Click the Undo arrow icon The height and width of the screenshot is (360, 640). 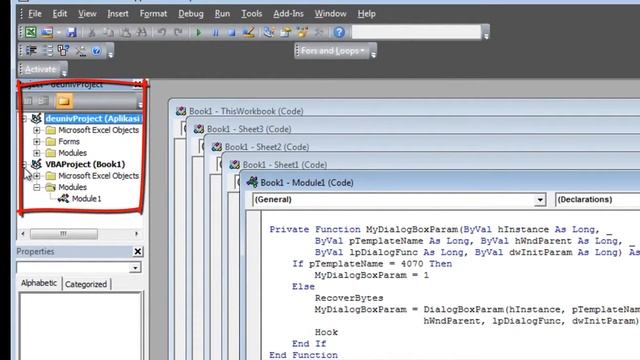pos(162,32)
